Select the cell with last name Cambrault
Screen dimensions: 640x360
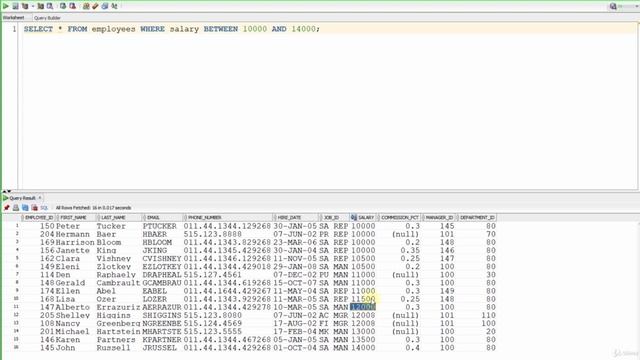(118, 283)
